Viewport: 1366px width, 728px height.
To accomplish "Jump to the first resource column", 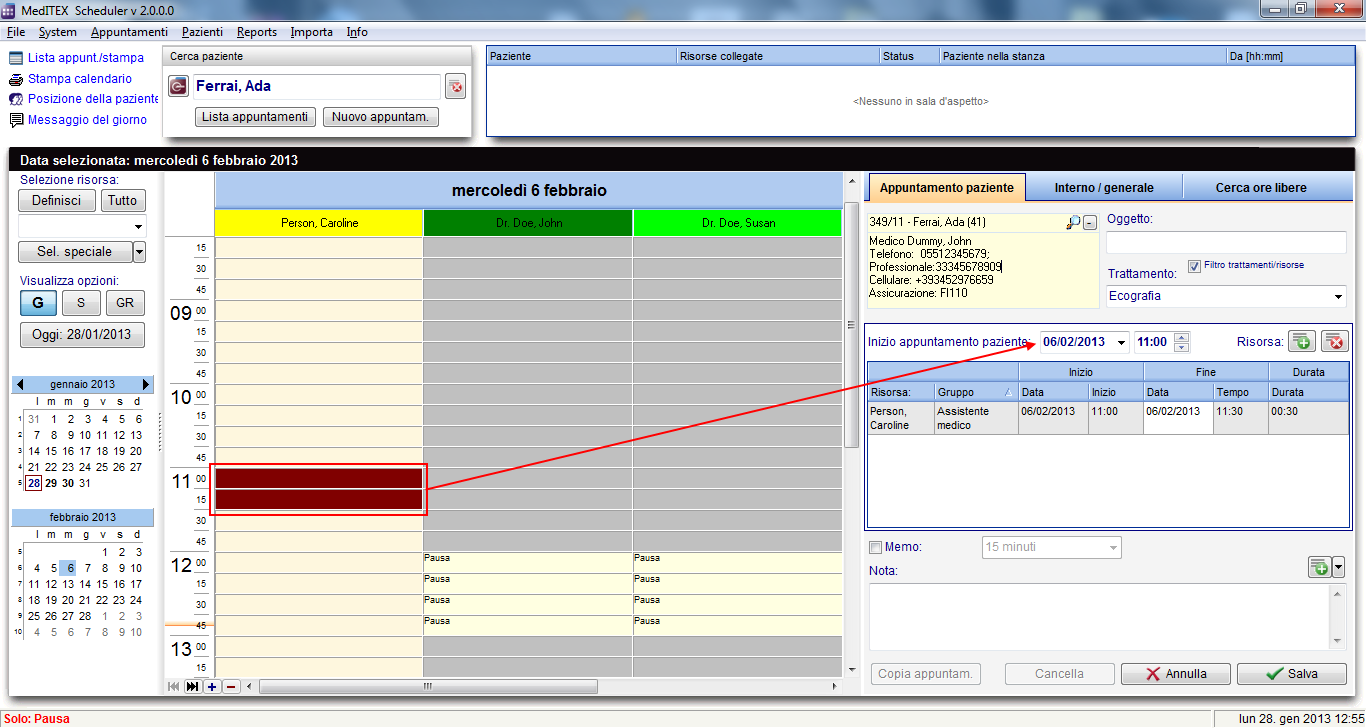I will tap(174, 686).
